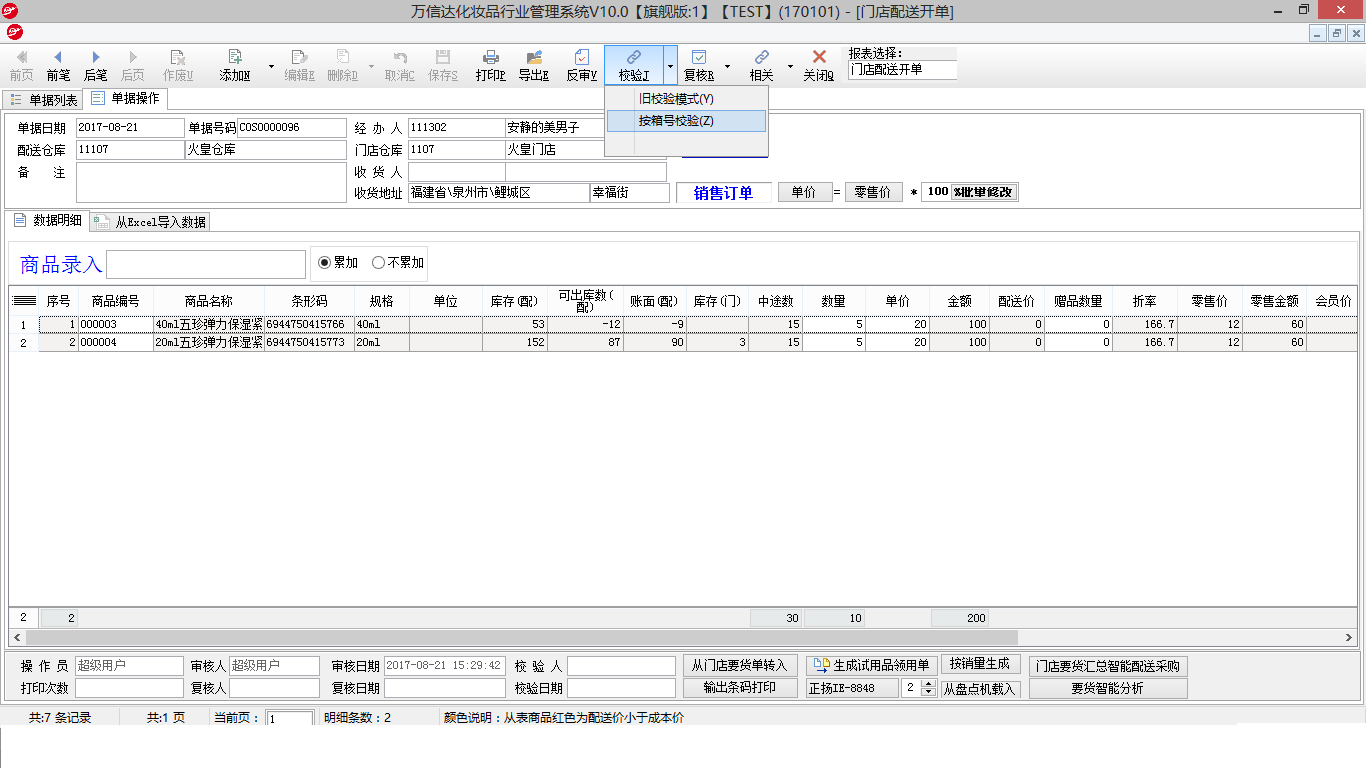This screenshot has height=768, width=1366.
Task: Switch to the 单据操作 tab
Action: (125, 99)
